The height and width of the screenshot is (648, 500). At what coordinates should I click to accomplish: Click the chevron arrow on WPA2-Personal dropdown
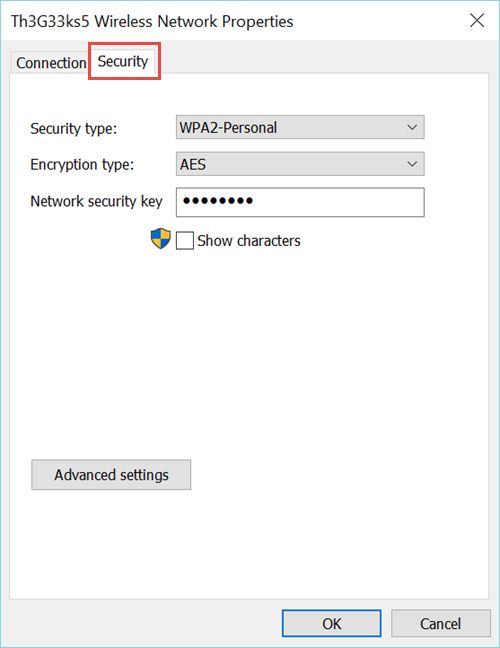(x=412, y=127)
